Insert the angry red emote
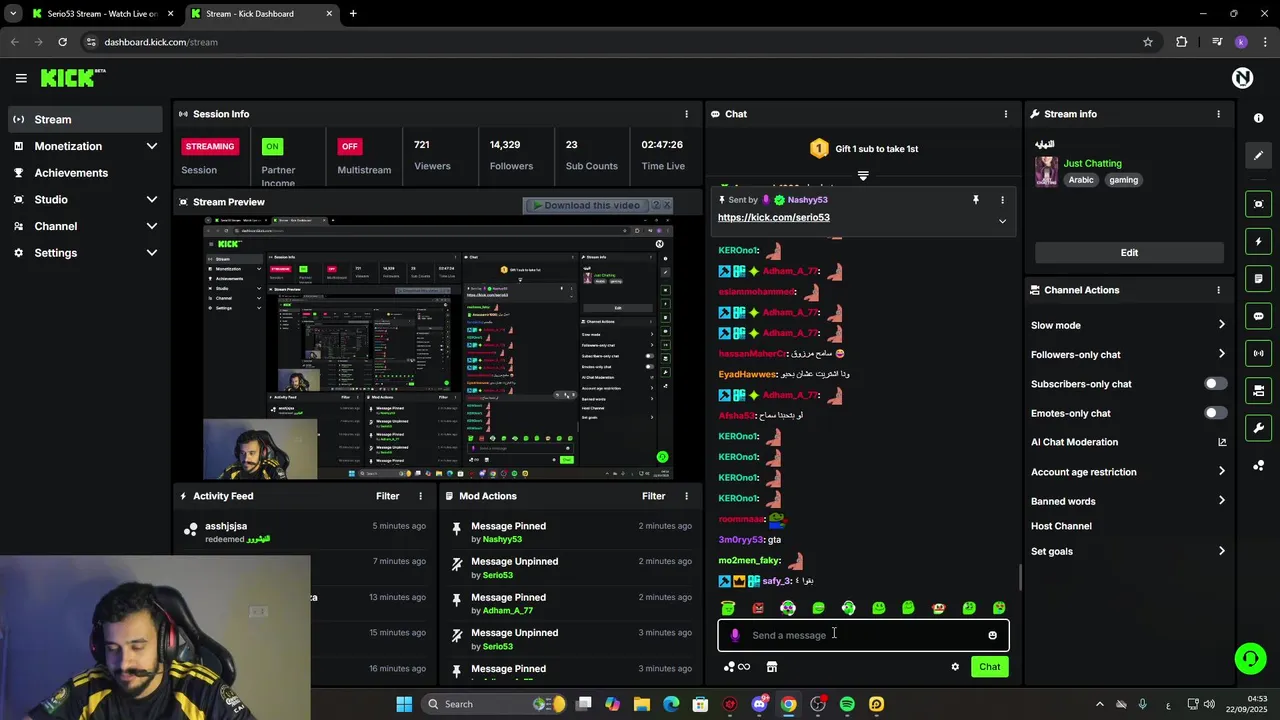The width and height of the screenshot is (1280, 720). pyautogui.click(x=758, y=608)
